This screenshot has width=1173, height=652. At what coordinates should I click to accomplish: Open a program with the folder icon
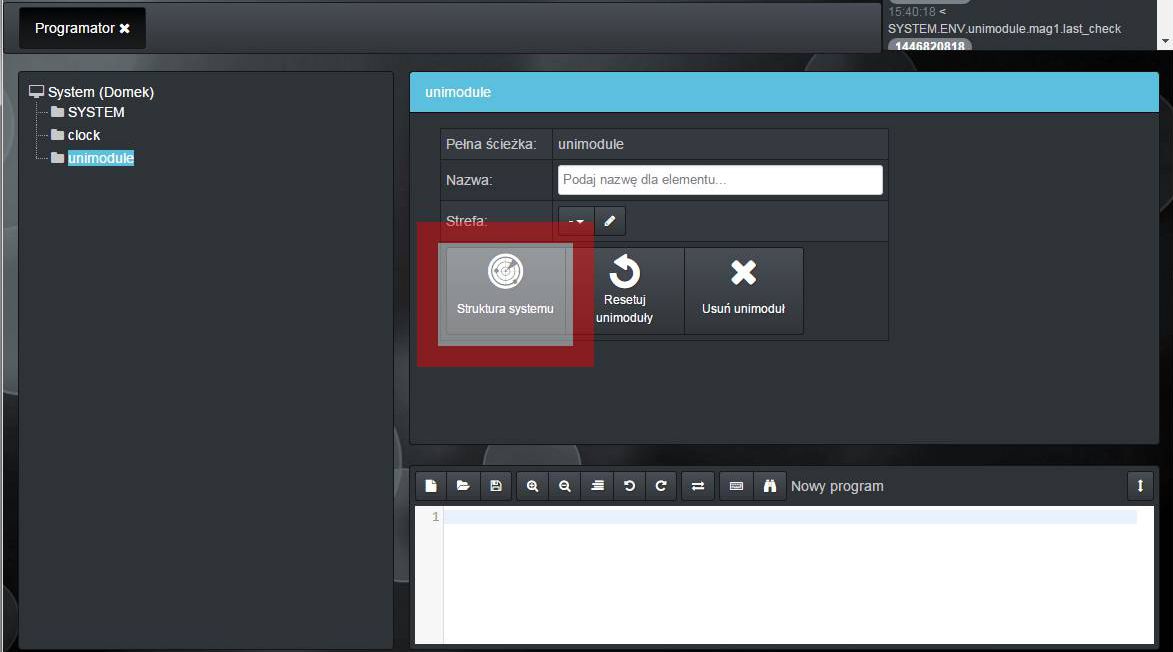[463, 486]
